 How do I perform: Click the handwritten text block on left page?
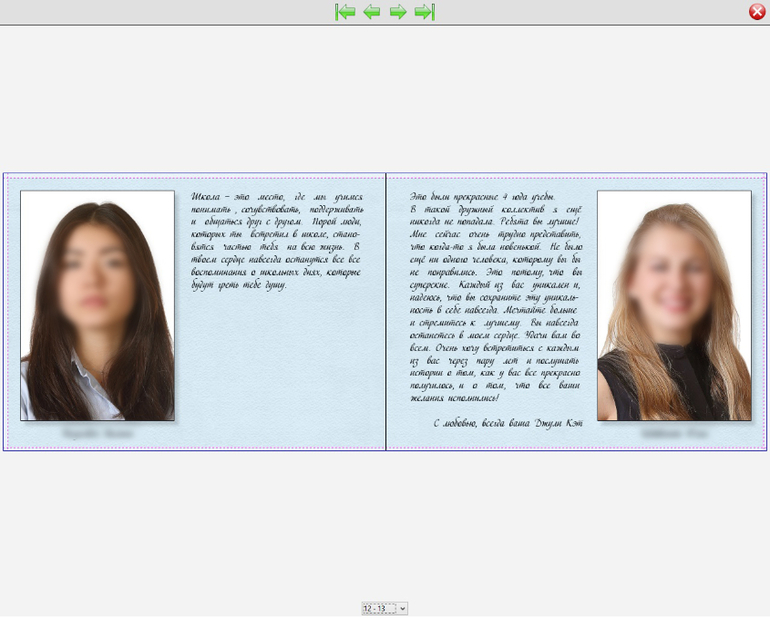click(x=276, y=241)
